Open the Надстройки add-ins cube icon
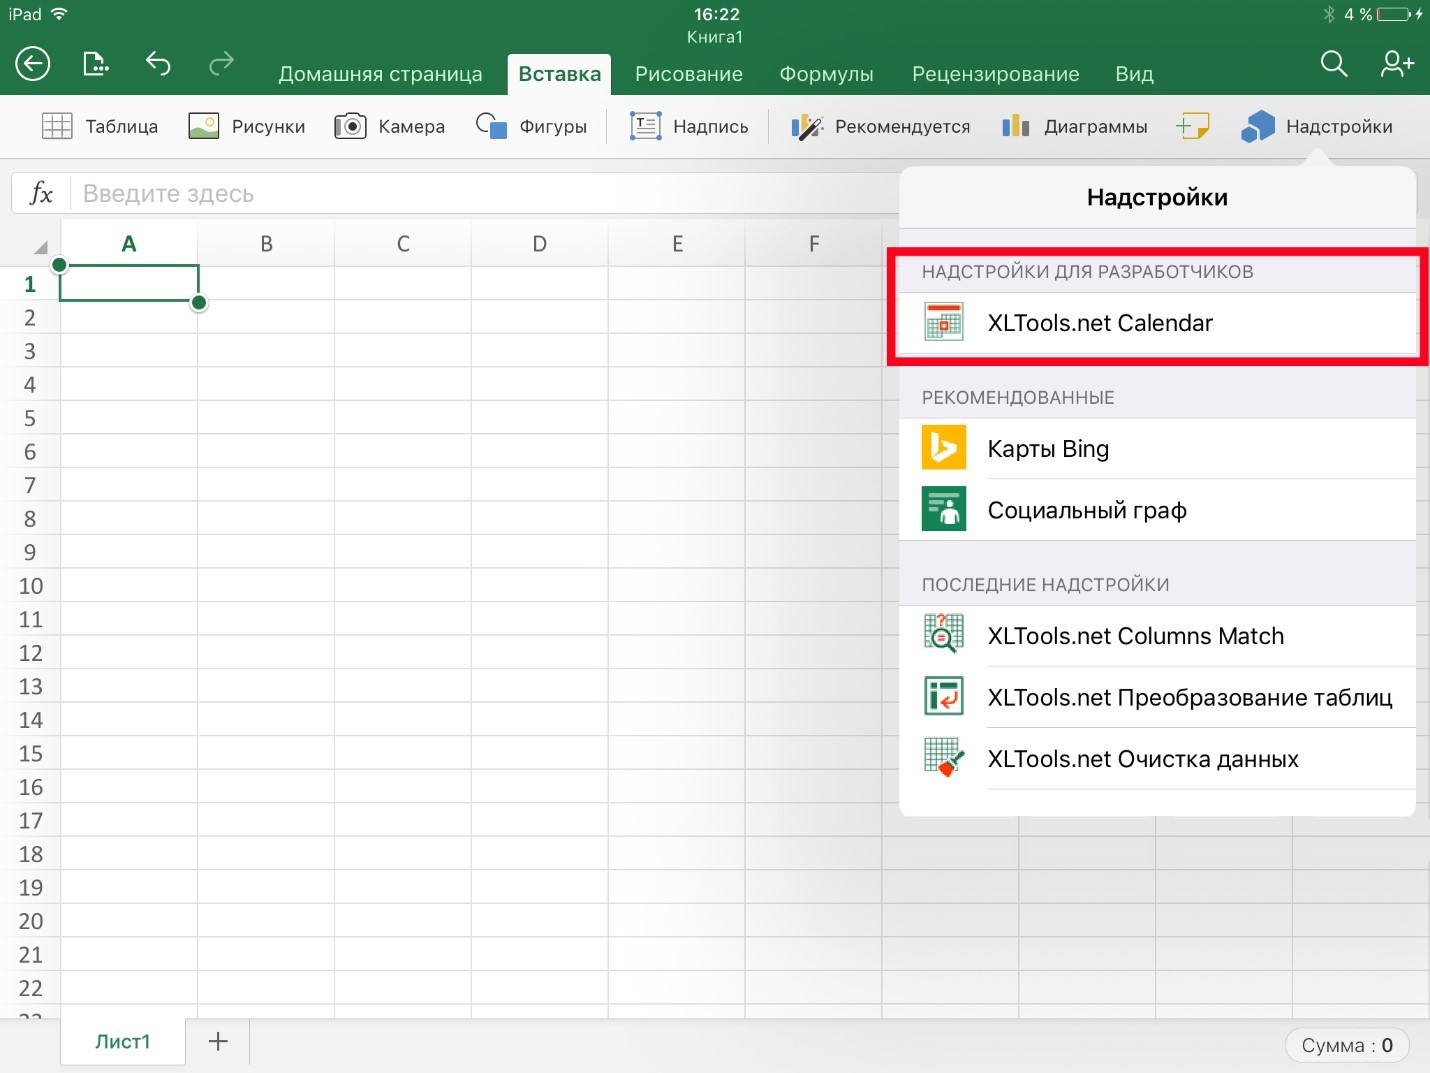 click(x=1258, y=126)
